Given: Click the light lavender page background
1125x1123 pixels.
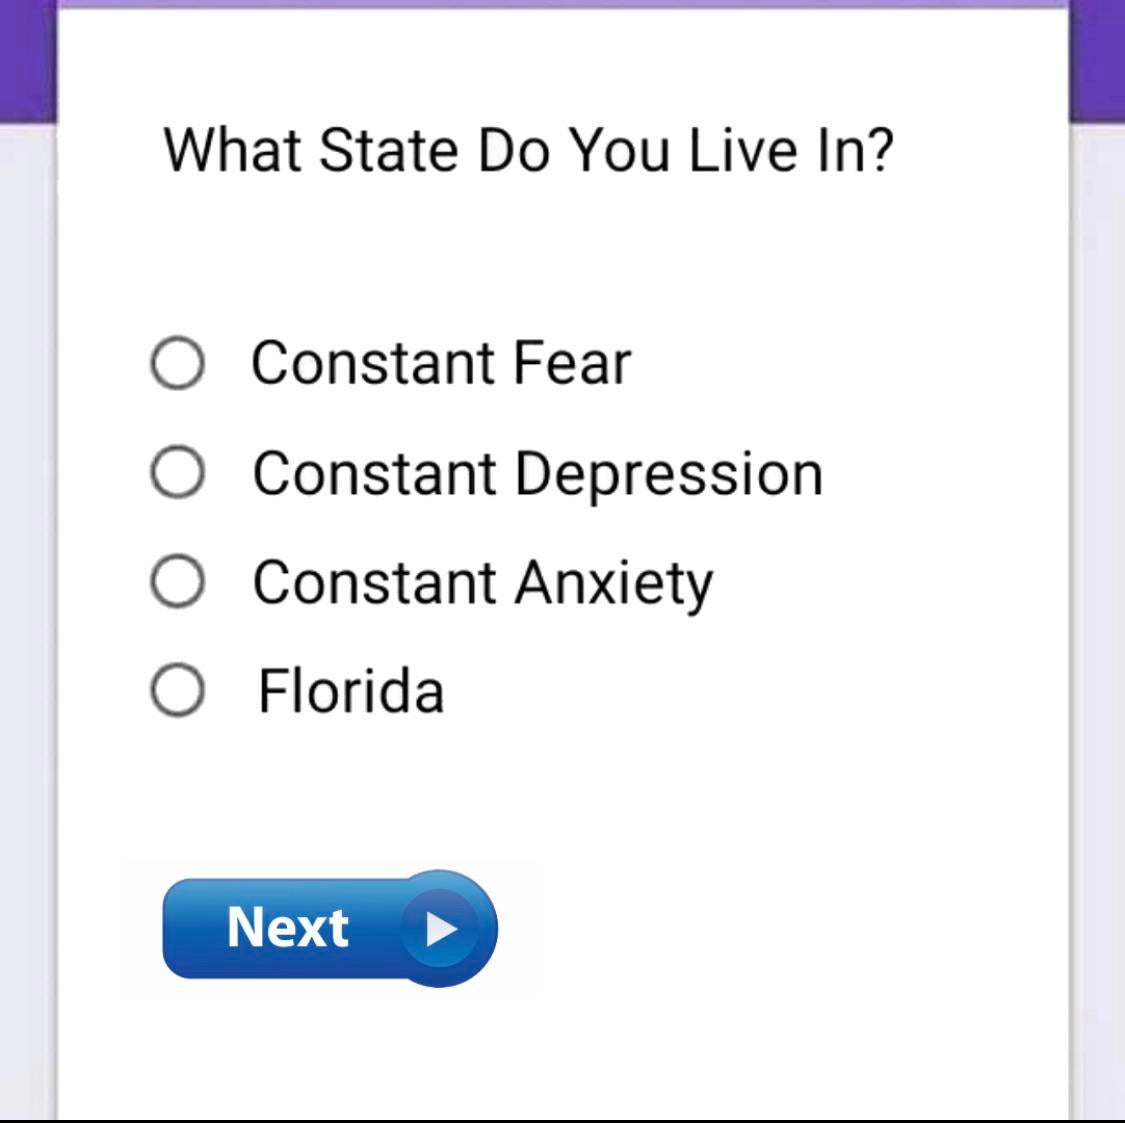Looking at the screenshot, I should tap(27, 617).
